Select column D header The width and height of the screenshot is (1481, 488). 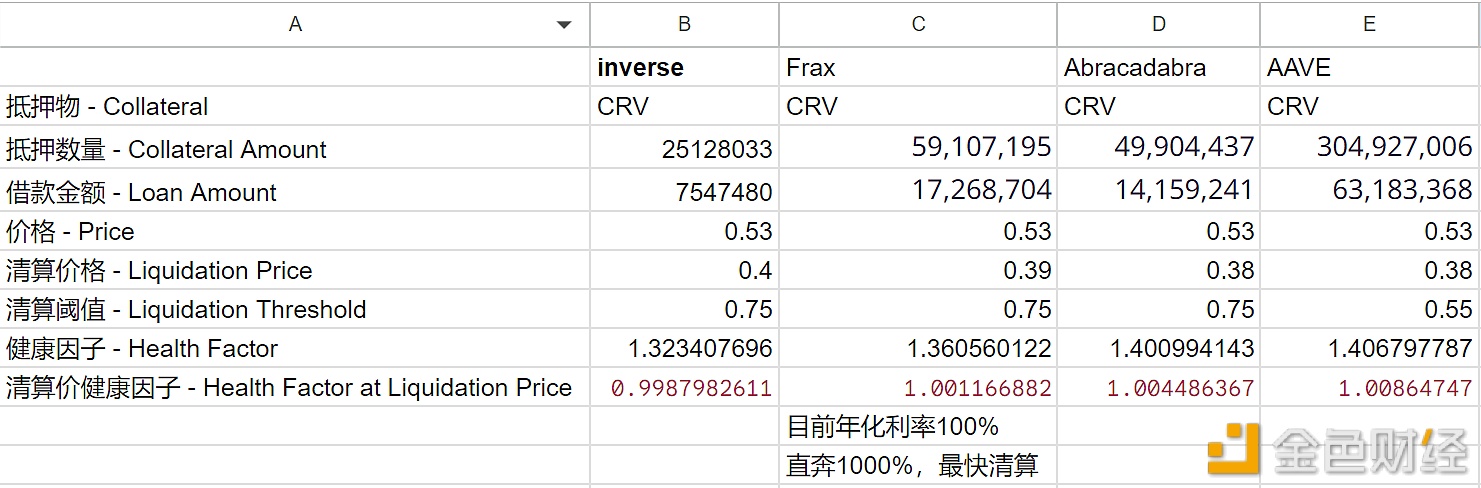(x=1158, y=24)
